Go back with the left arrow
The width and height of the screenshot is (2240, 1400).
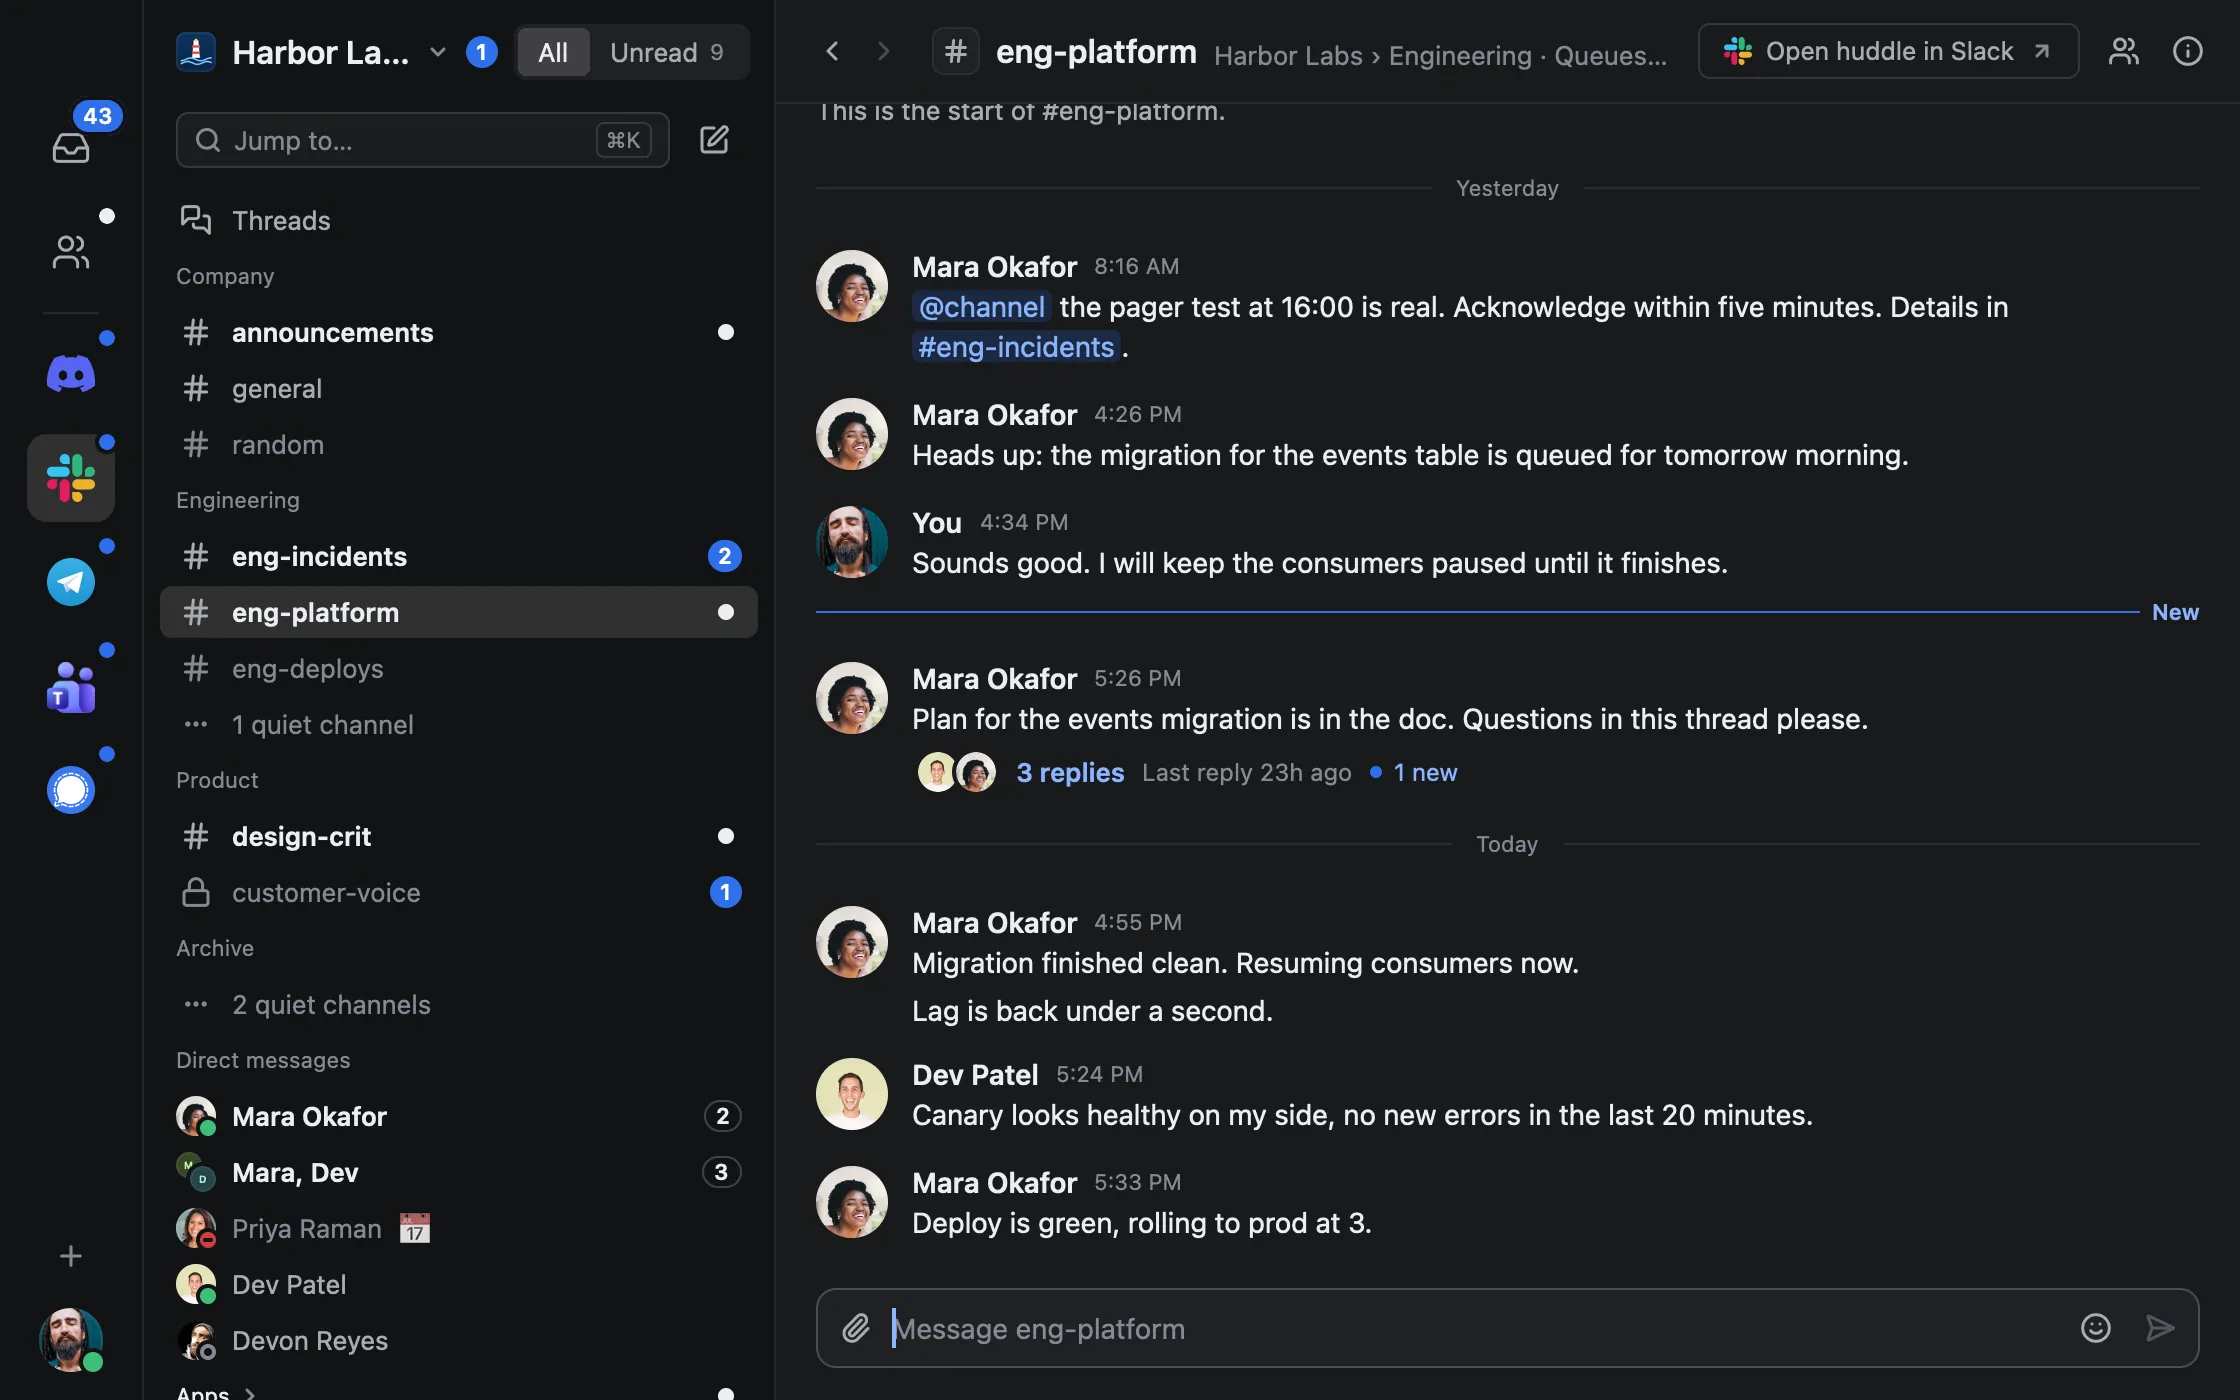coord(832,51)
